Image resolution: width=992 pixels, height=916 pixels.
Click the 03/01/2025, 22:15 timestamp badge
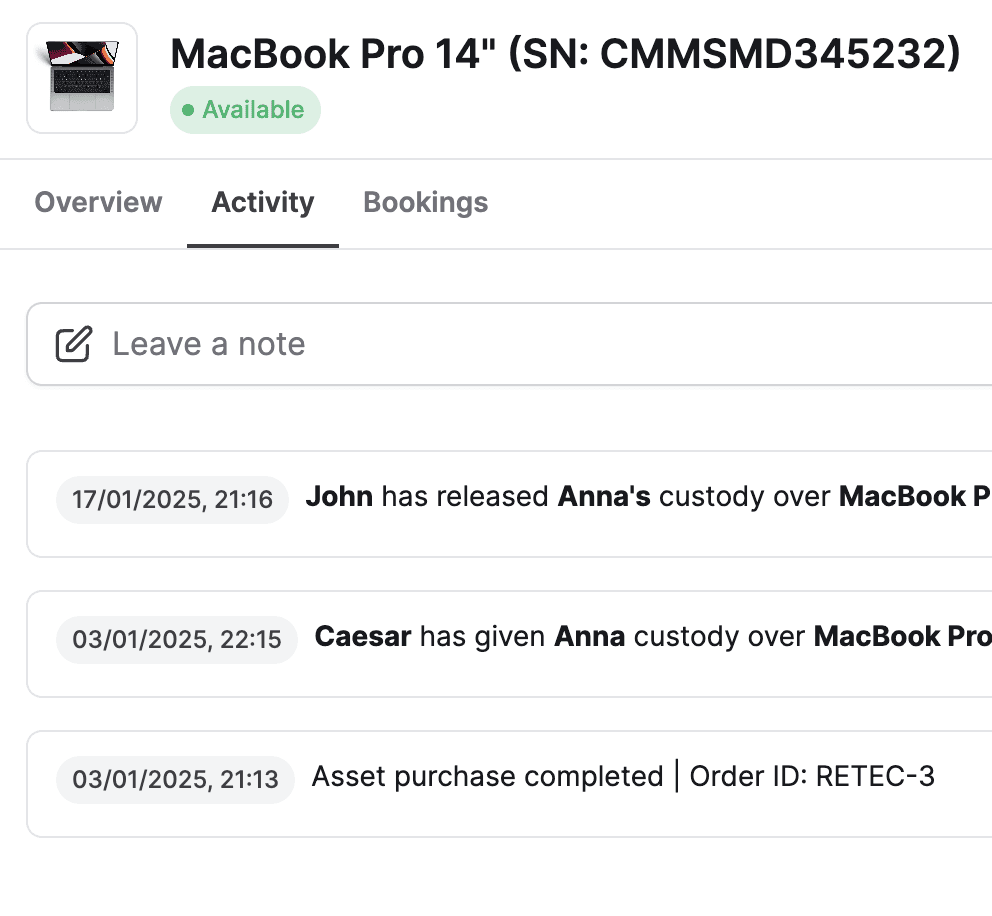[x=177, y=640]
